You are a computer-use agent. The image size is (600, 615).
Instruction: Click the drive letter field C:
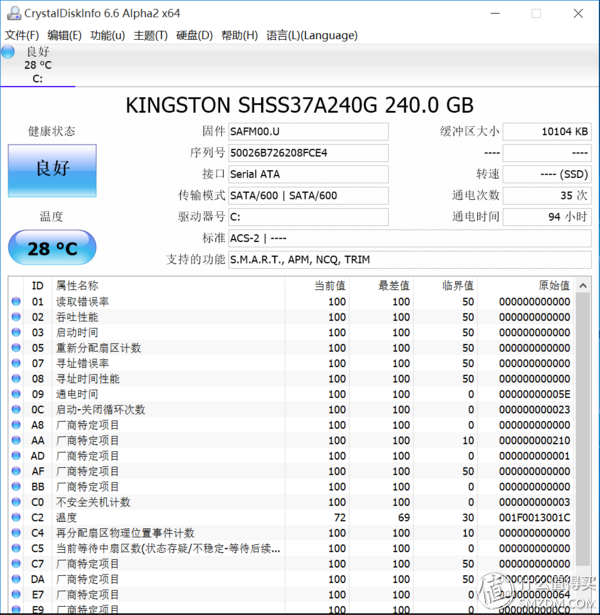coord(308,217)
